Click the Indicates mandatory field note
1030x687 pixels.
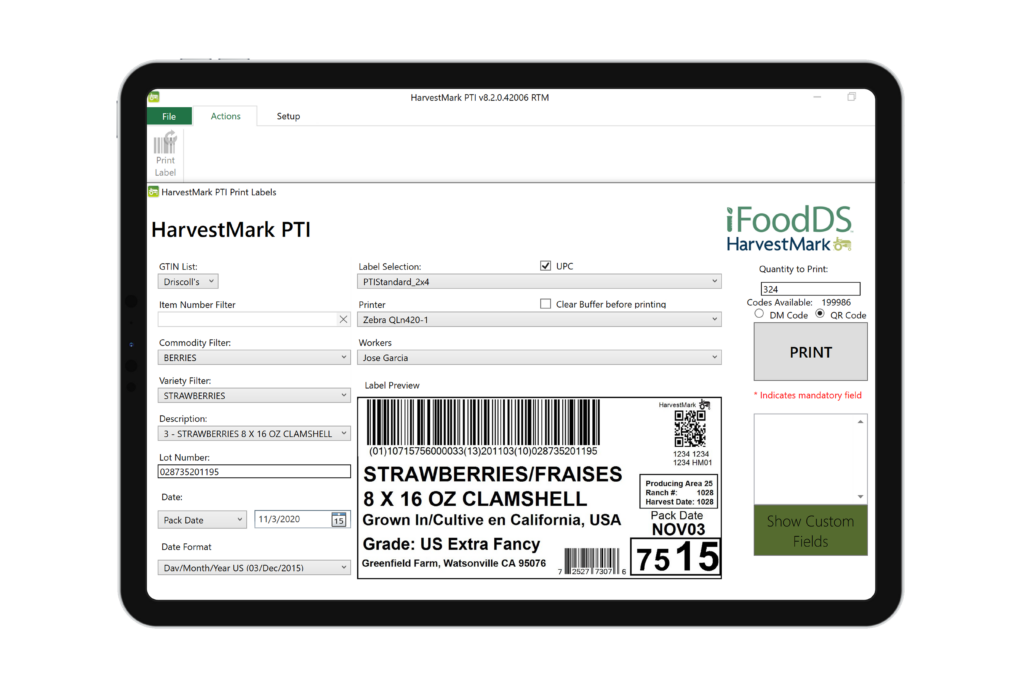[808, 395]
